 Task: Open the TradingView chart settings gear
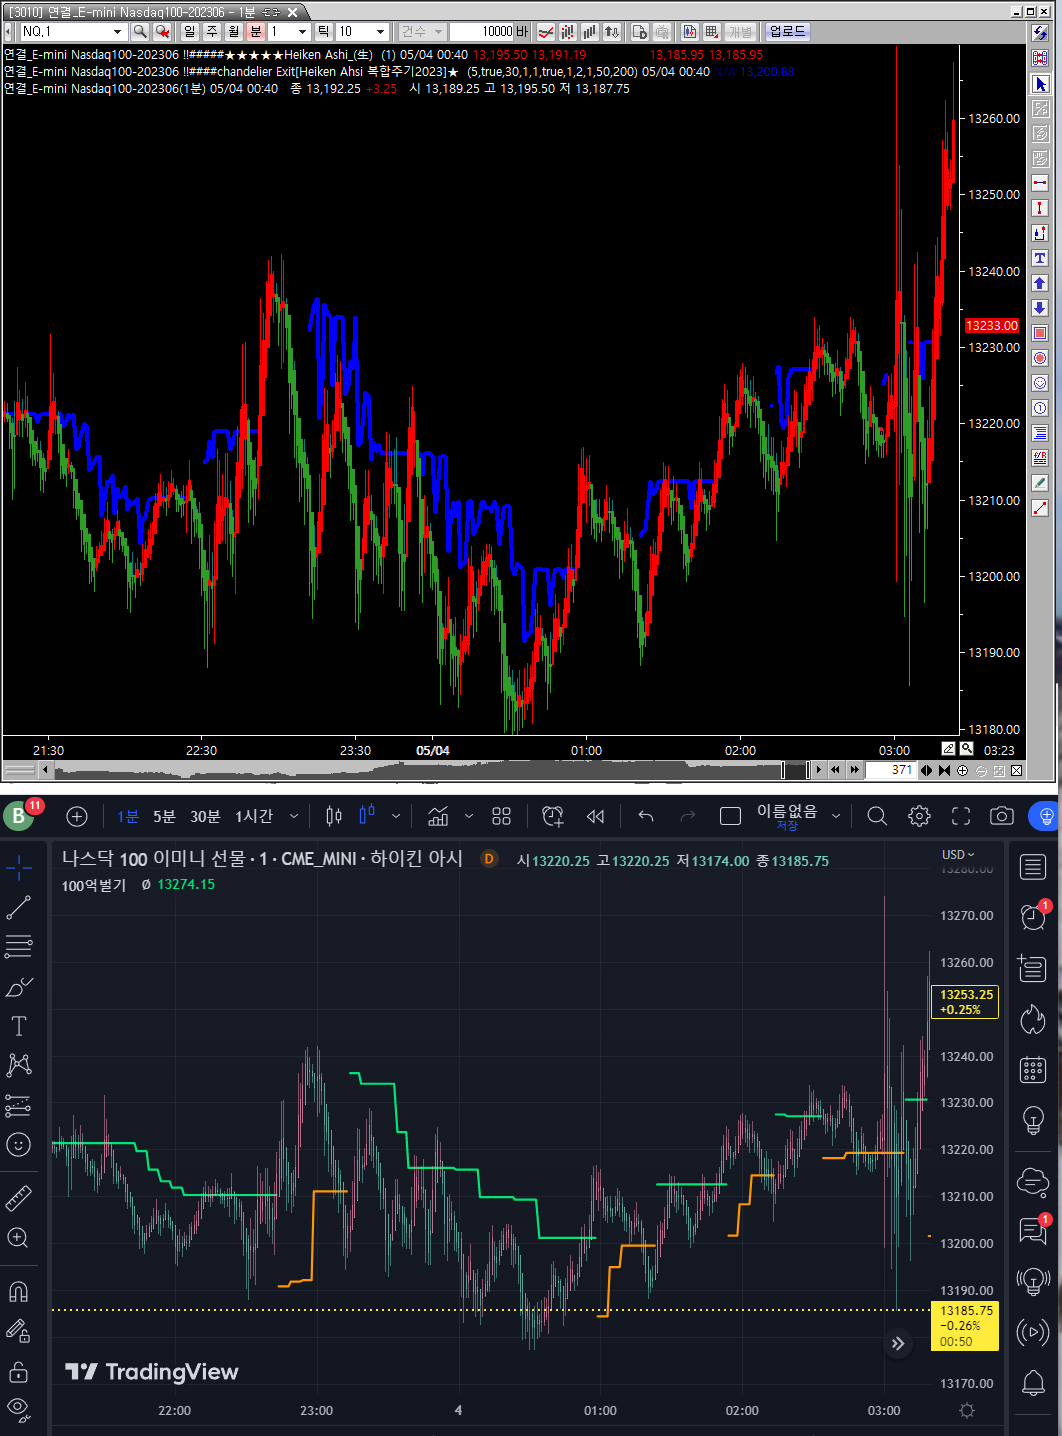[919, 816]
